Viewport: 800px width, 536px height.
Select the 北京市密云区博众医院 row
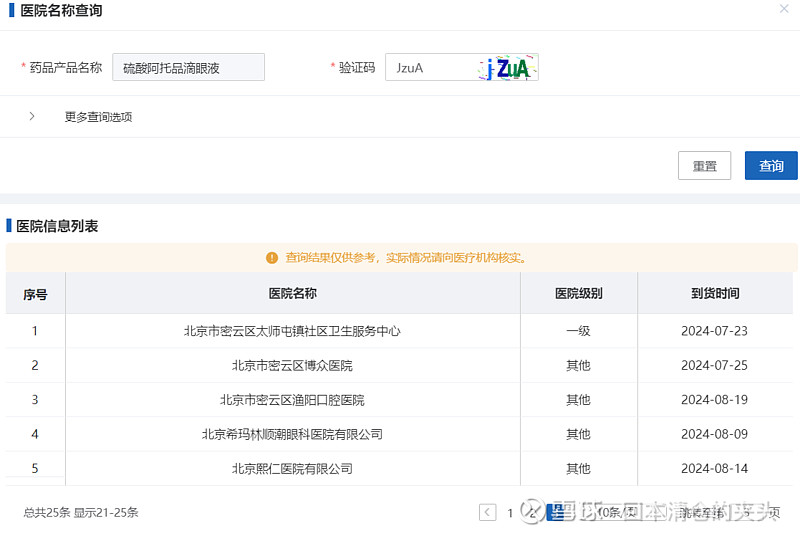[x=292, y=366]
